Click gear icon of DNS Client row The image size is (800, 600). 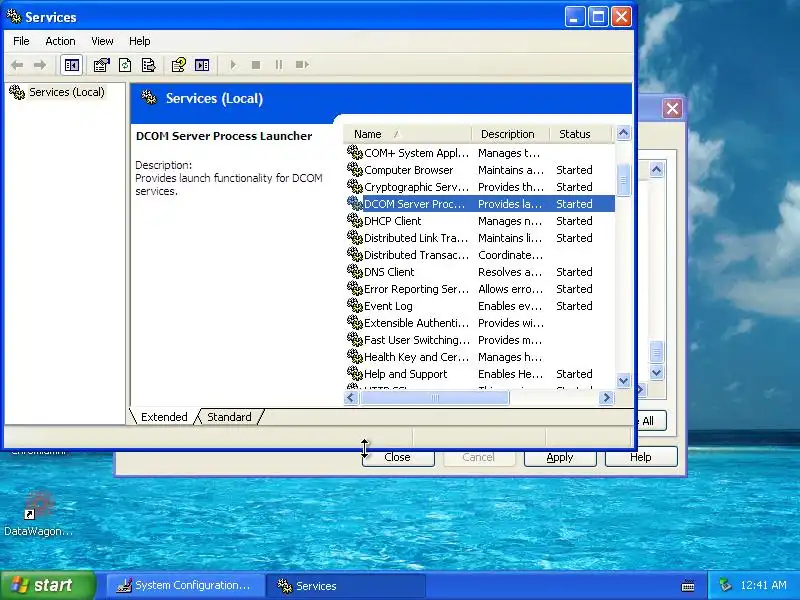coord(355,271)
